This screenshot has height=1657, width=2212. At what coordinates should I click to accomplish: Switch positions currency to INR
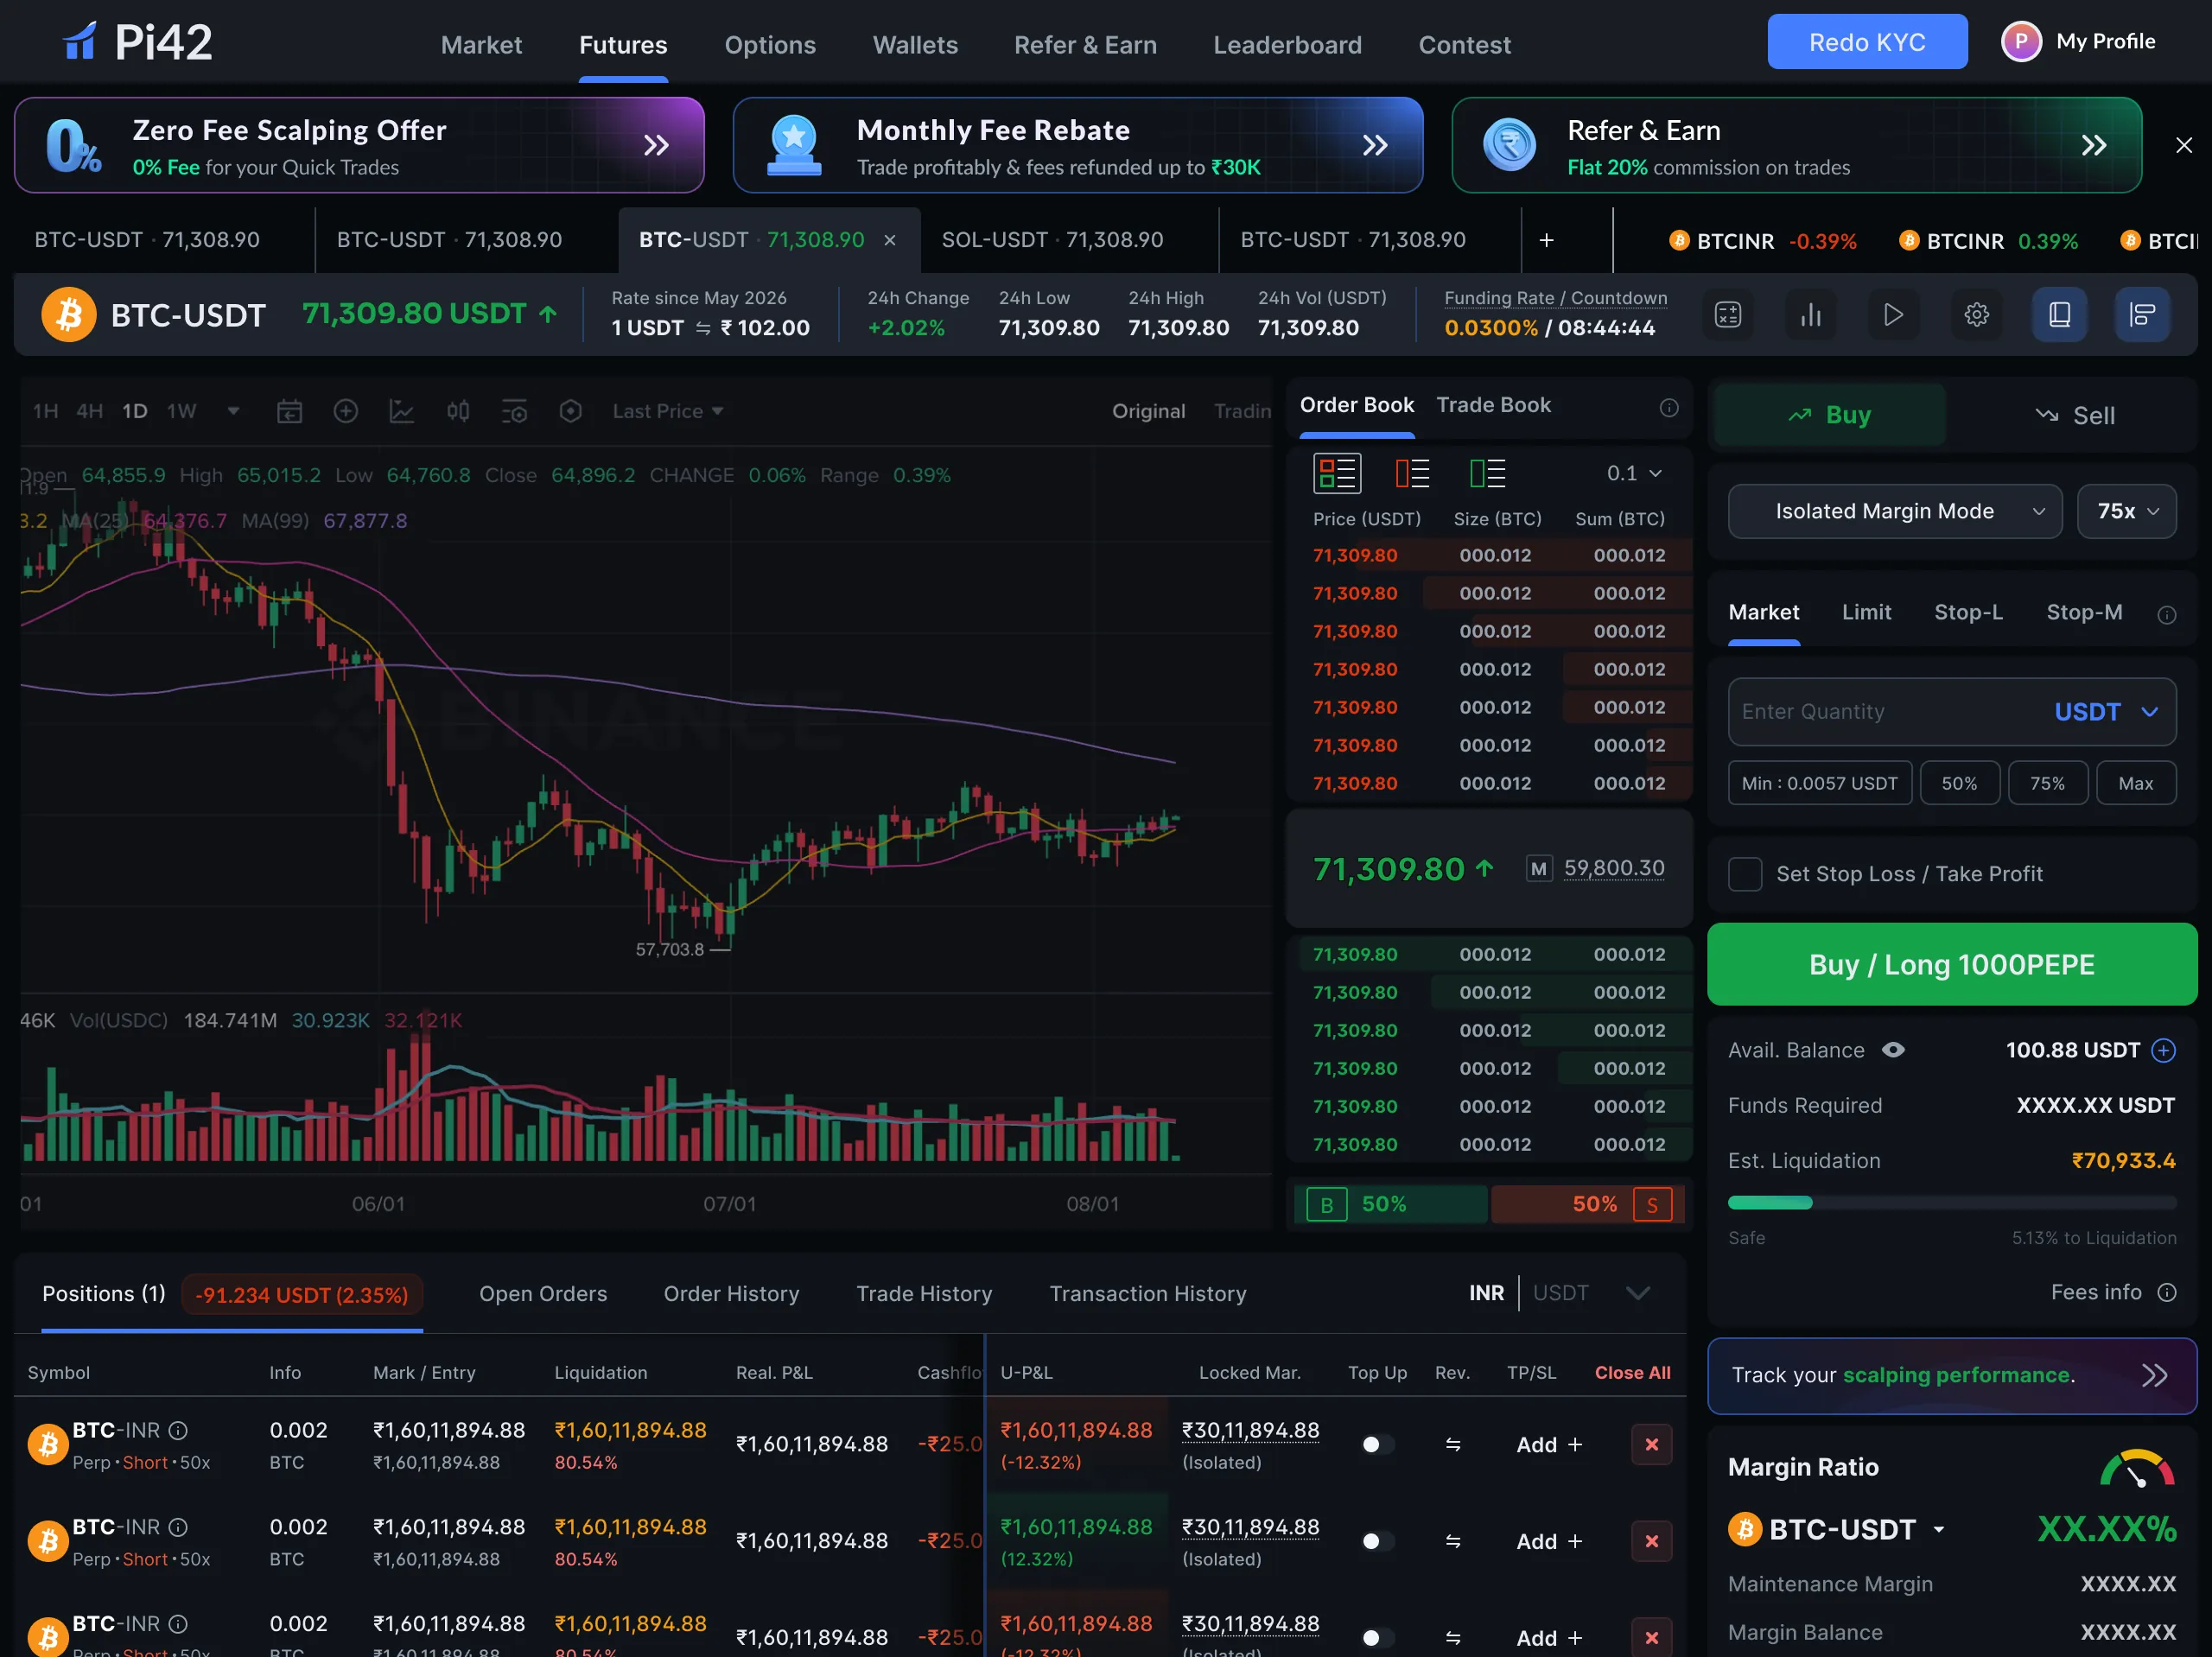pos(1486,1293)
